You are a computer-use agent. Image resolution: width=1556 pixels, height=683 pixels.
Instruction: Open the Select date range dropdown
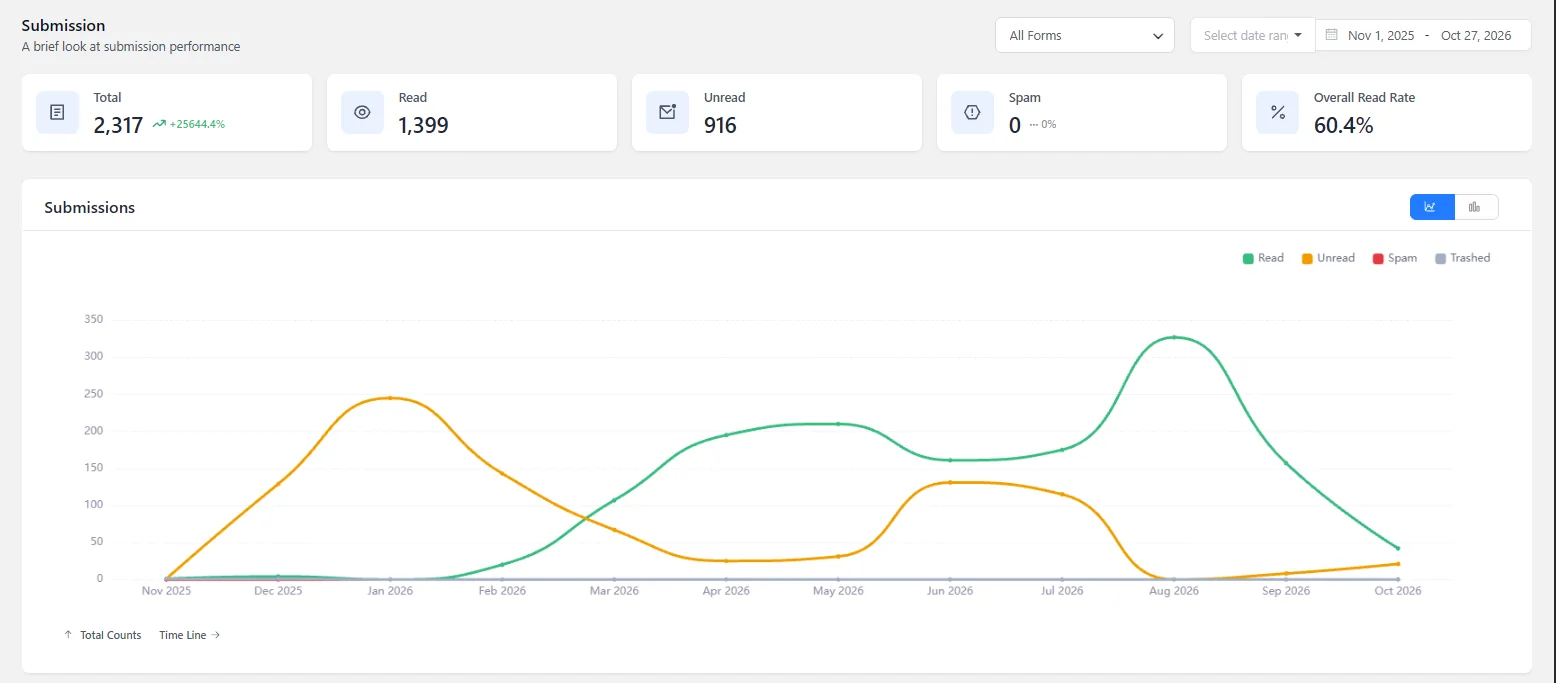pyautogui.click(x=1252, y=35)
